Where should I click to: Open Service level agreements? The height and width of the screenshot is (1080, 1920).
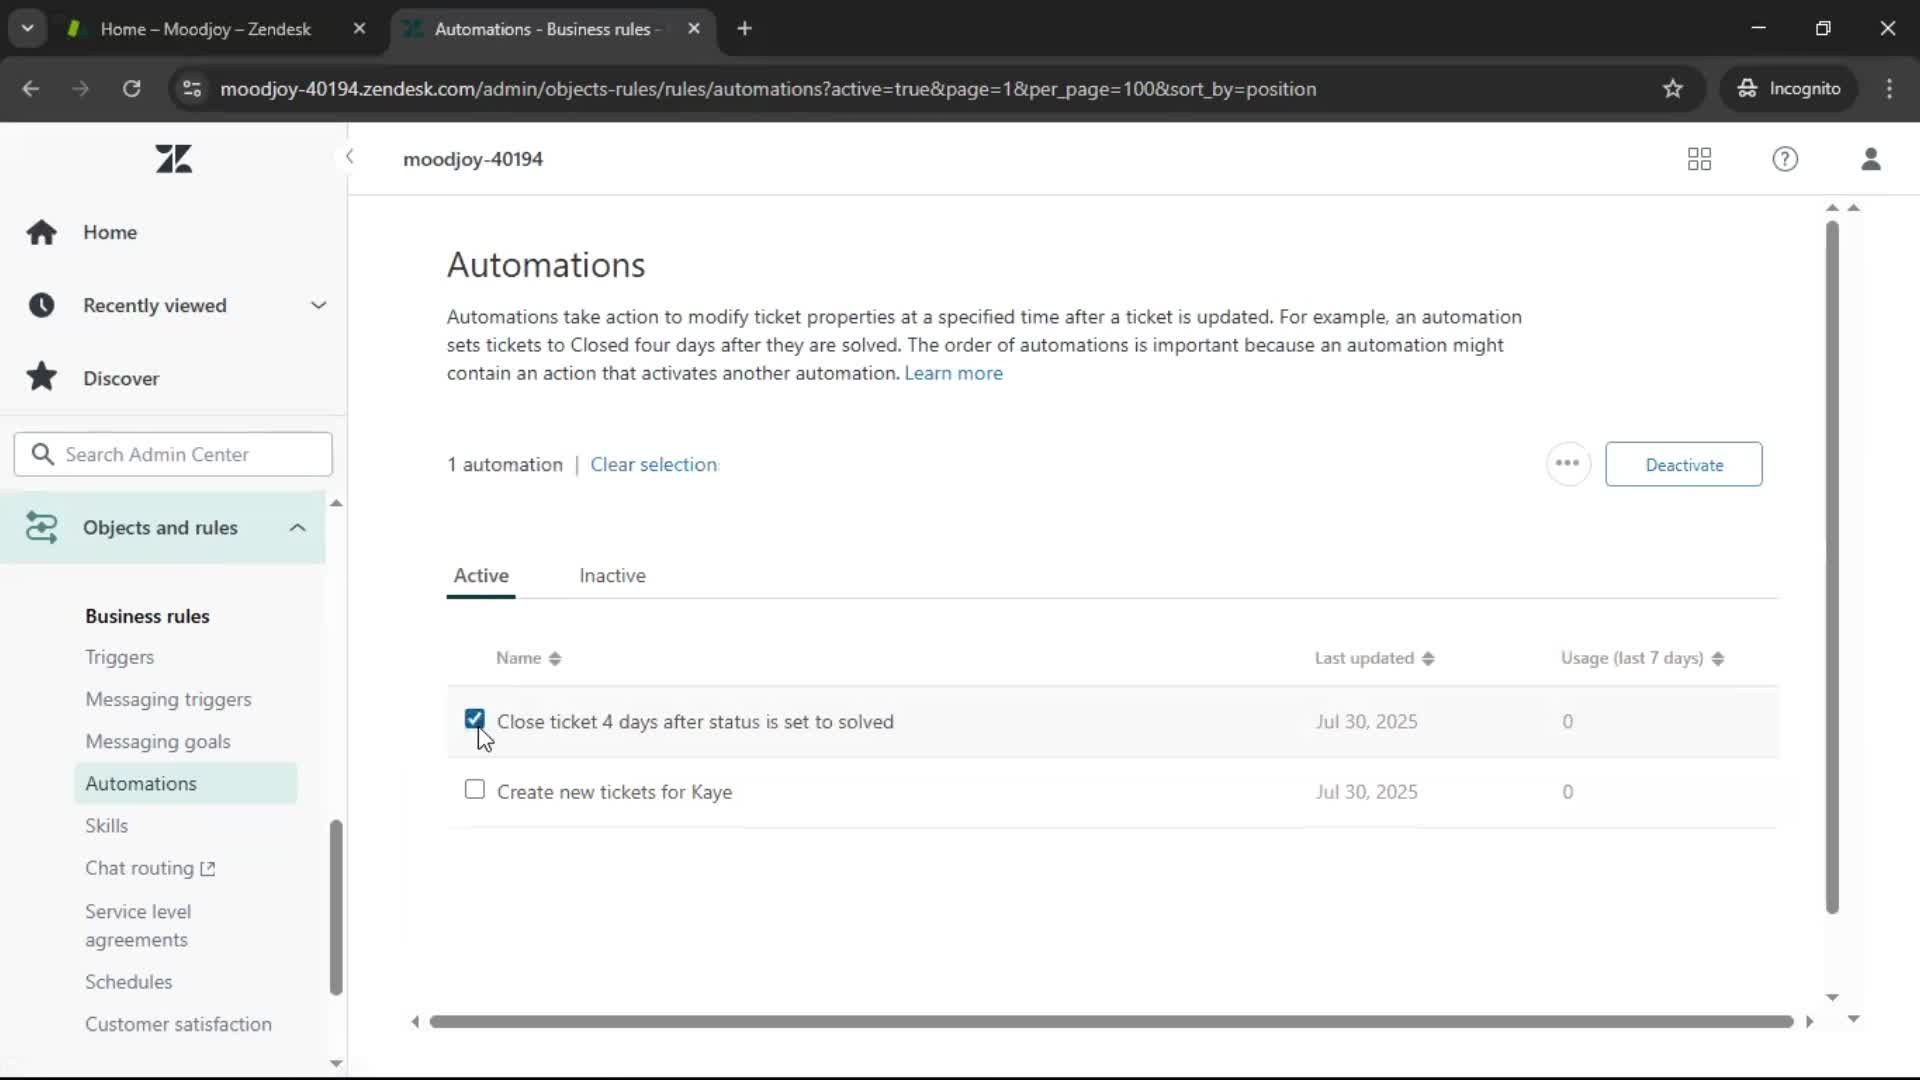[x=138, y=925]
